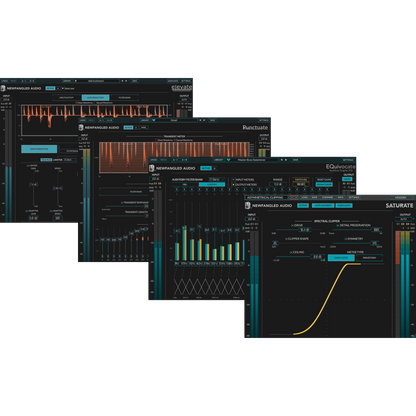Open the Asymmetrical Clipping preset dropdown in Saturate
The image size is (416, 416).
[266, 198]
